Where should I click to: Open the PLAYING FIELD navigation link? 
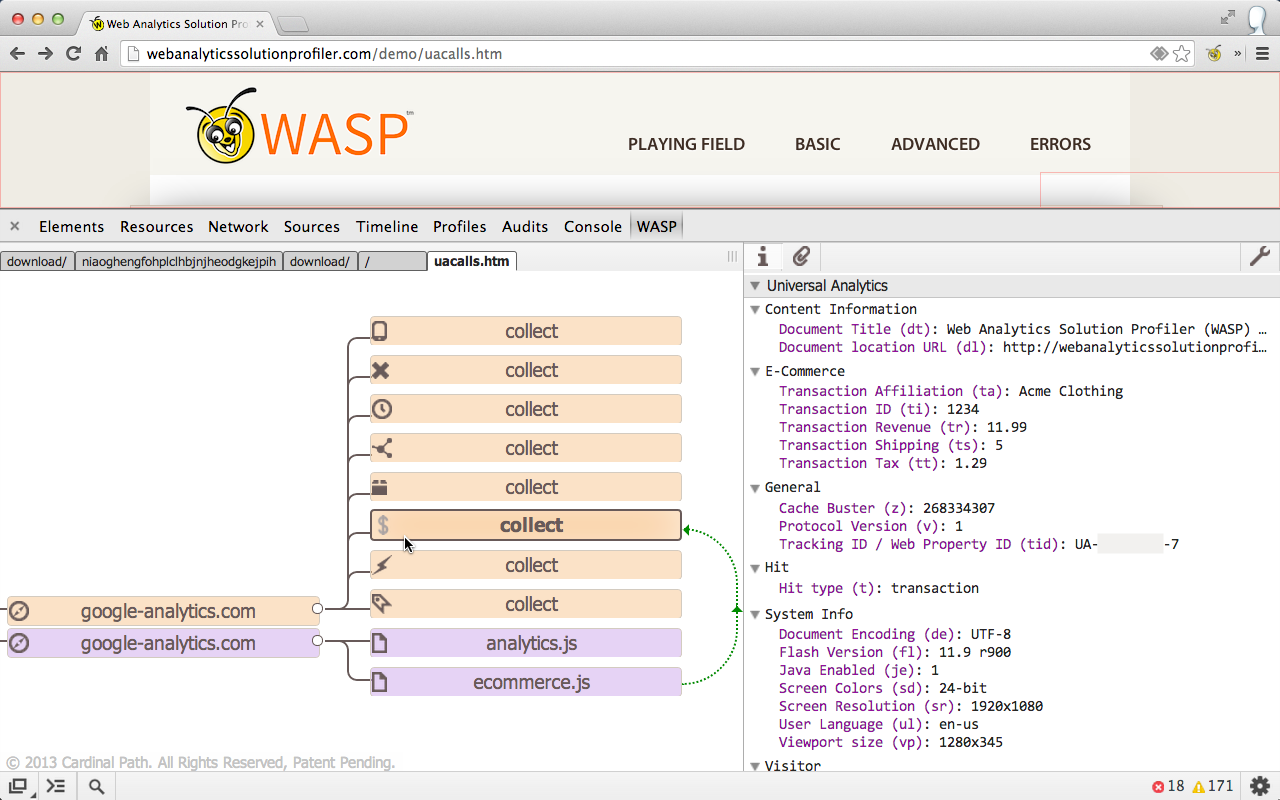[x=686, y=144]
